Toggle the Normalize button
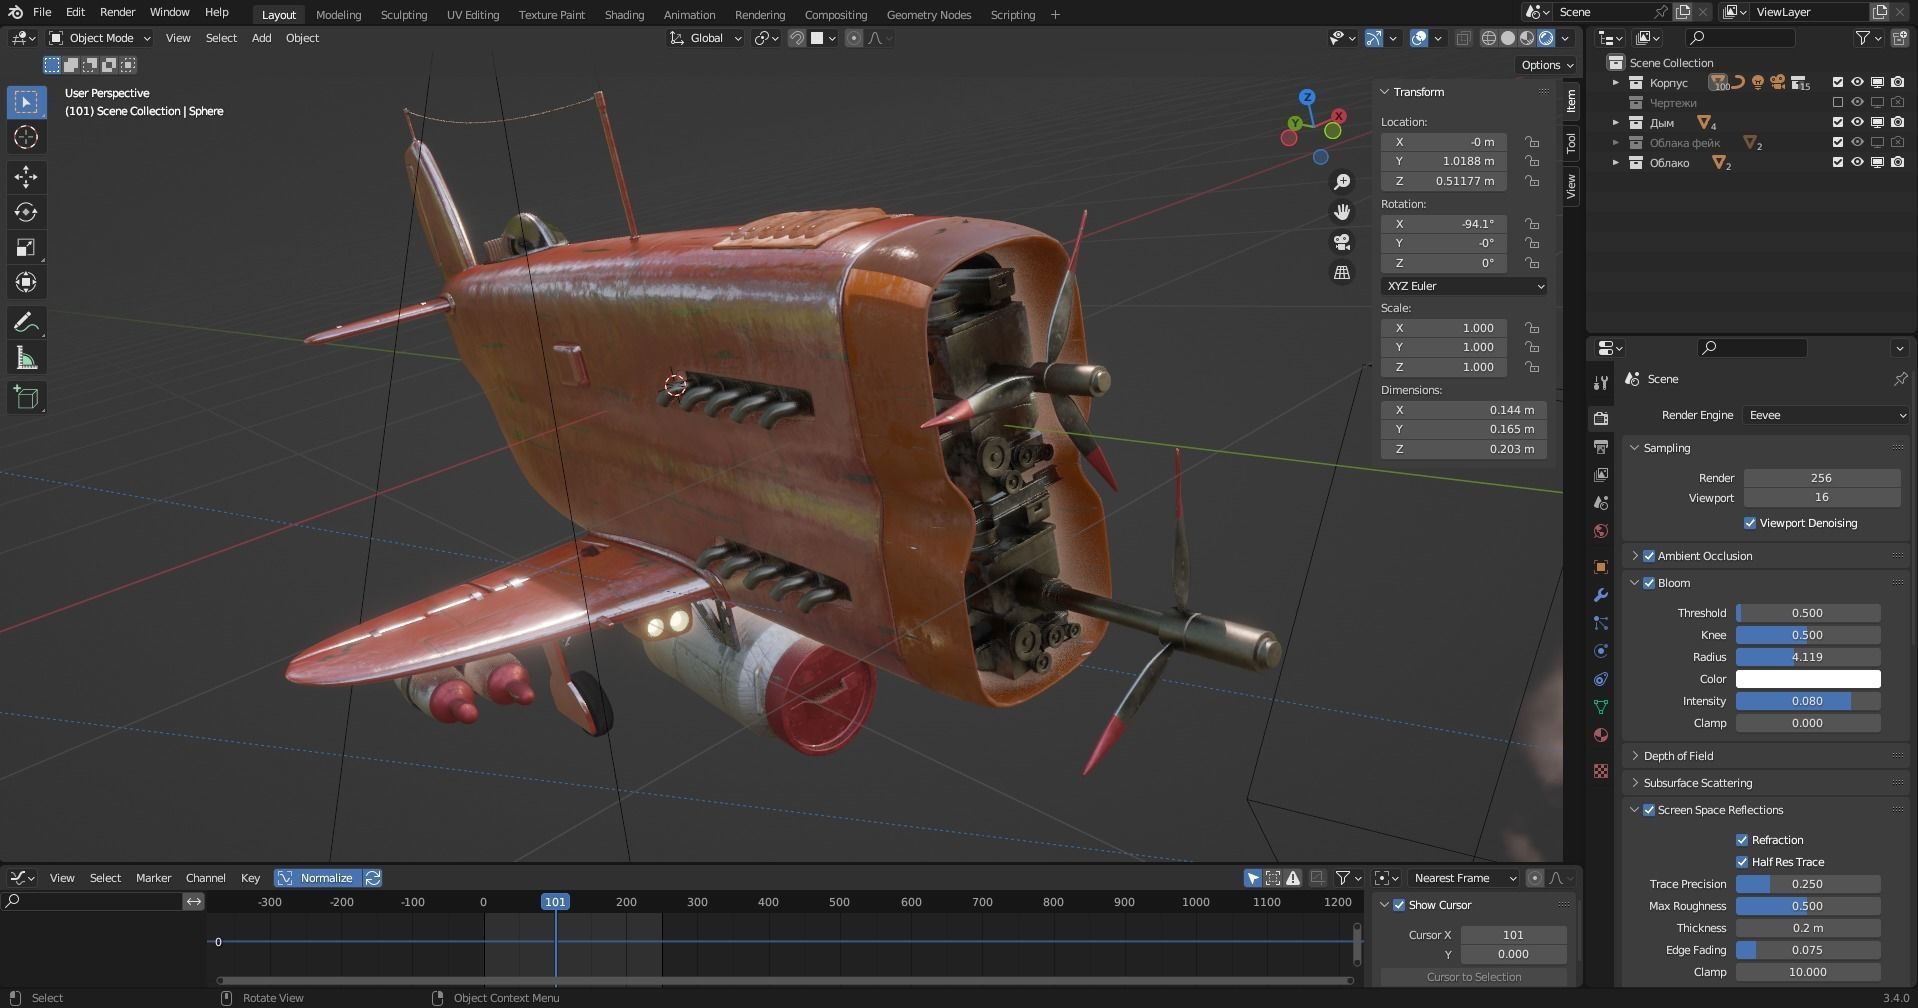1918x1008 pixels. point(317,878)
